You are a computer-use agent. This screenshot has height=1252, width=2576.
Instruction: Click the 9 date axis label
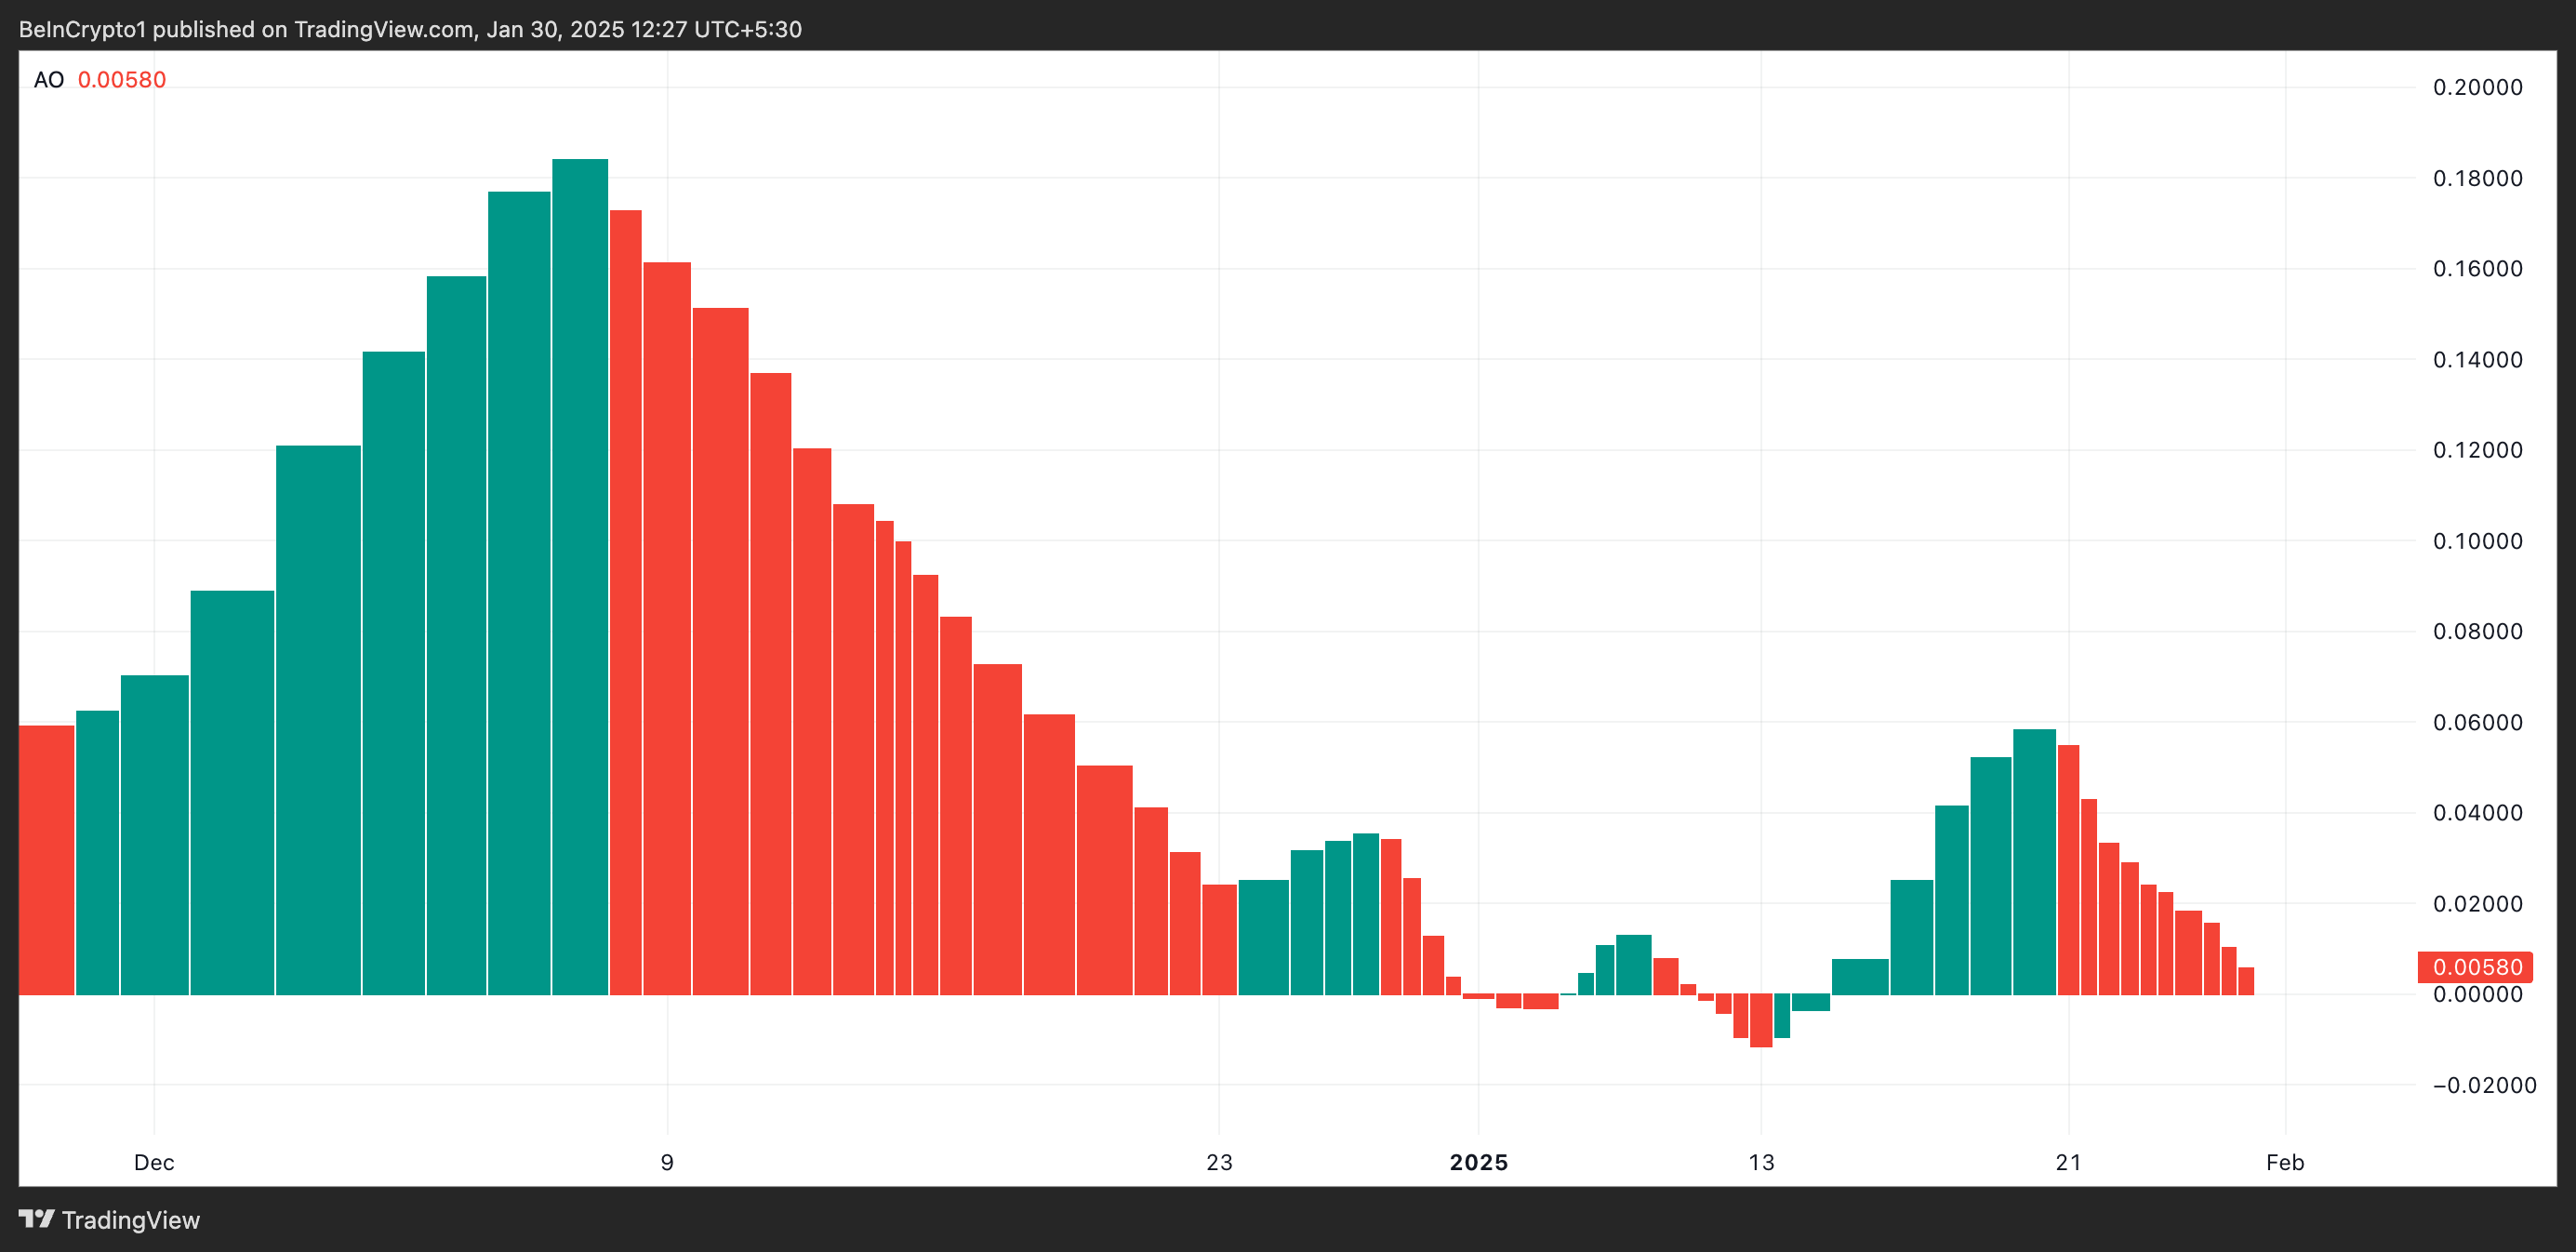point(667,1162)
